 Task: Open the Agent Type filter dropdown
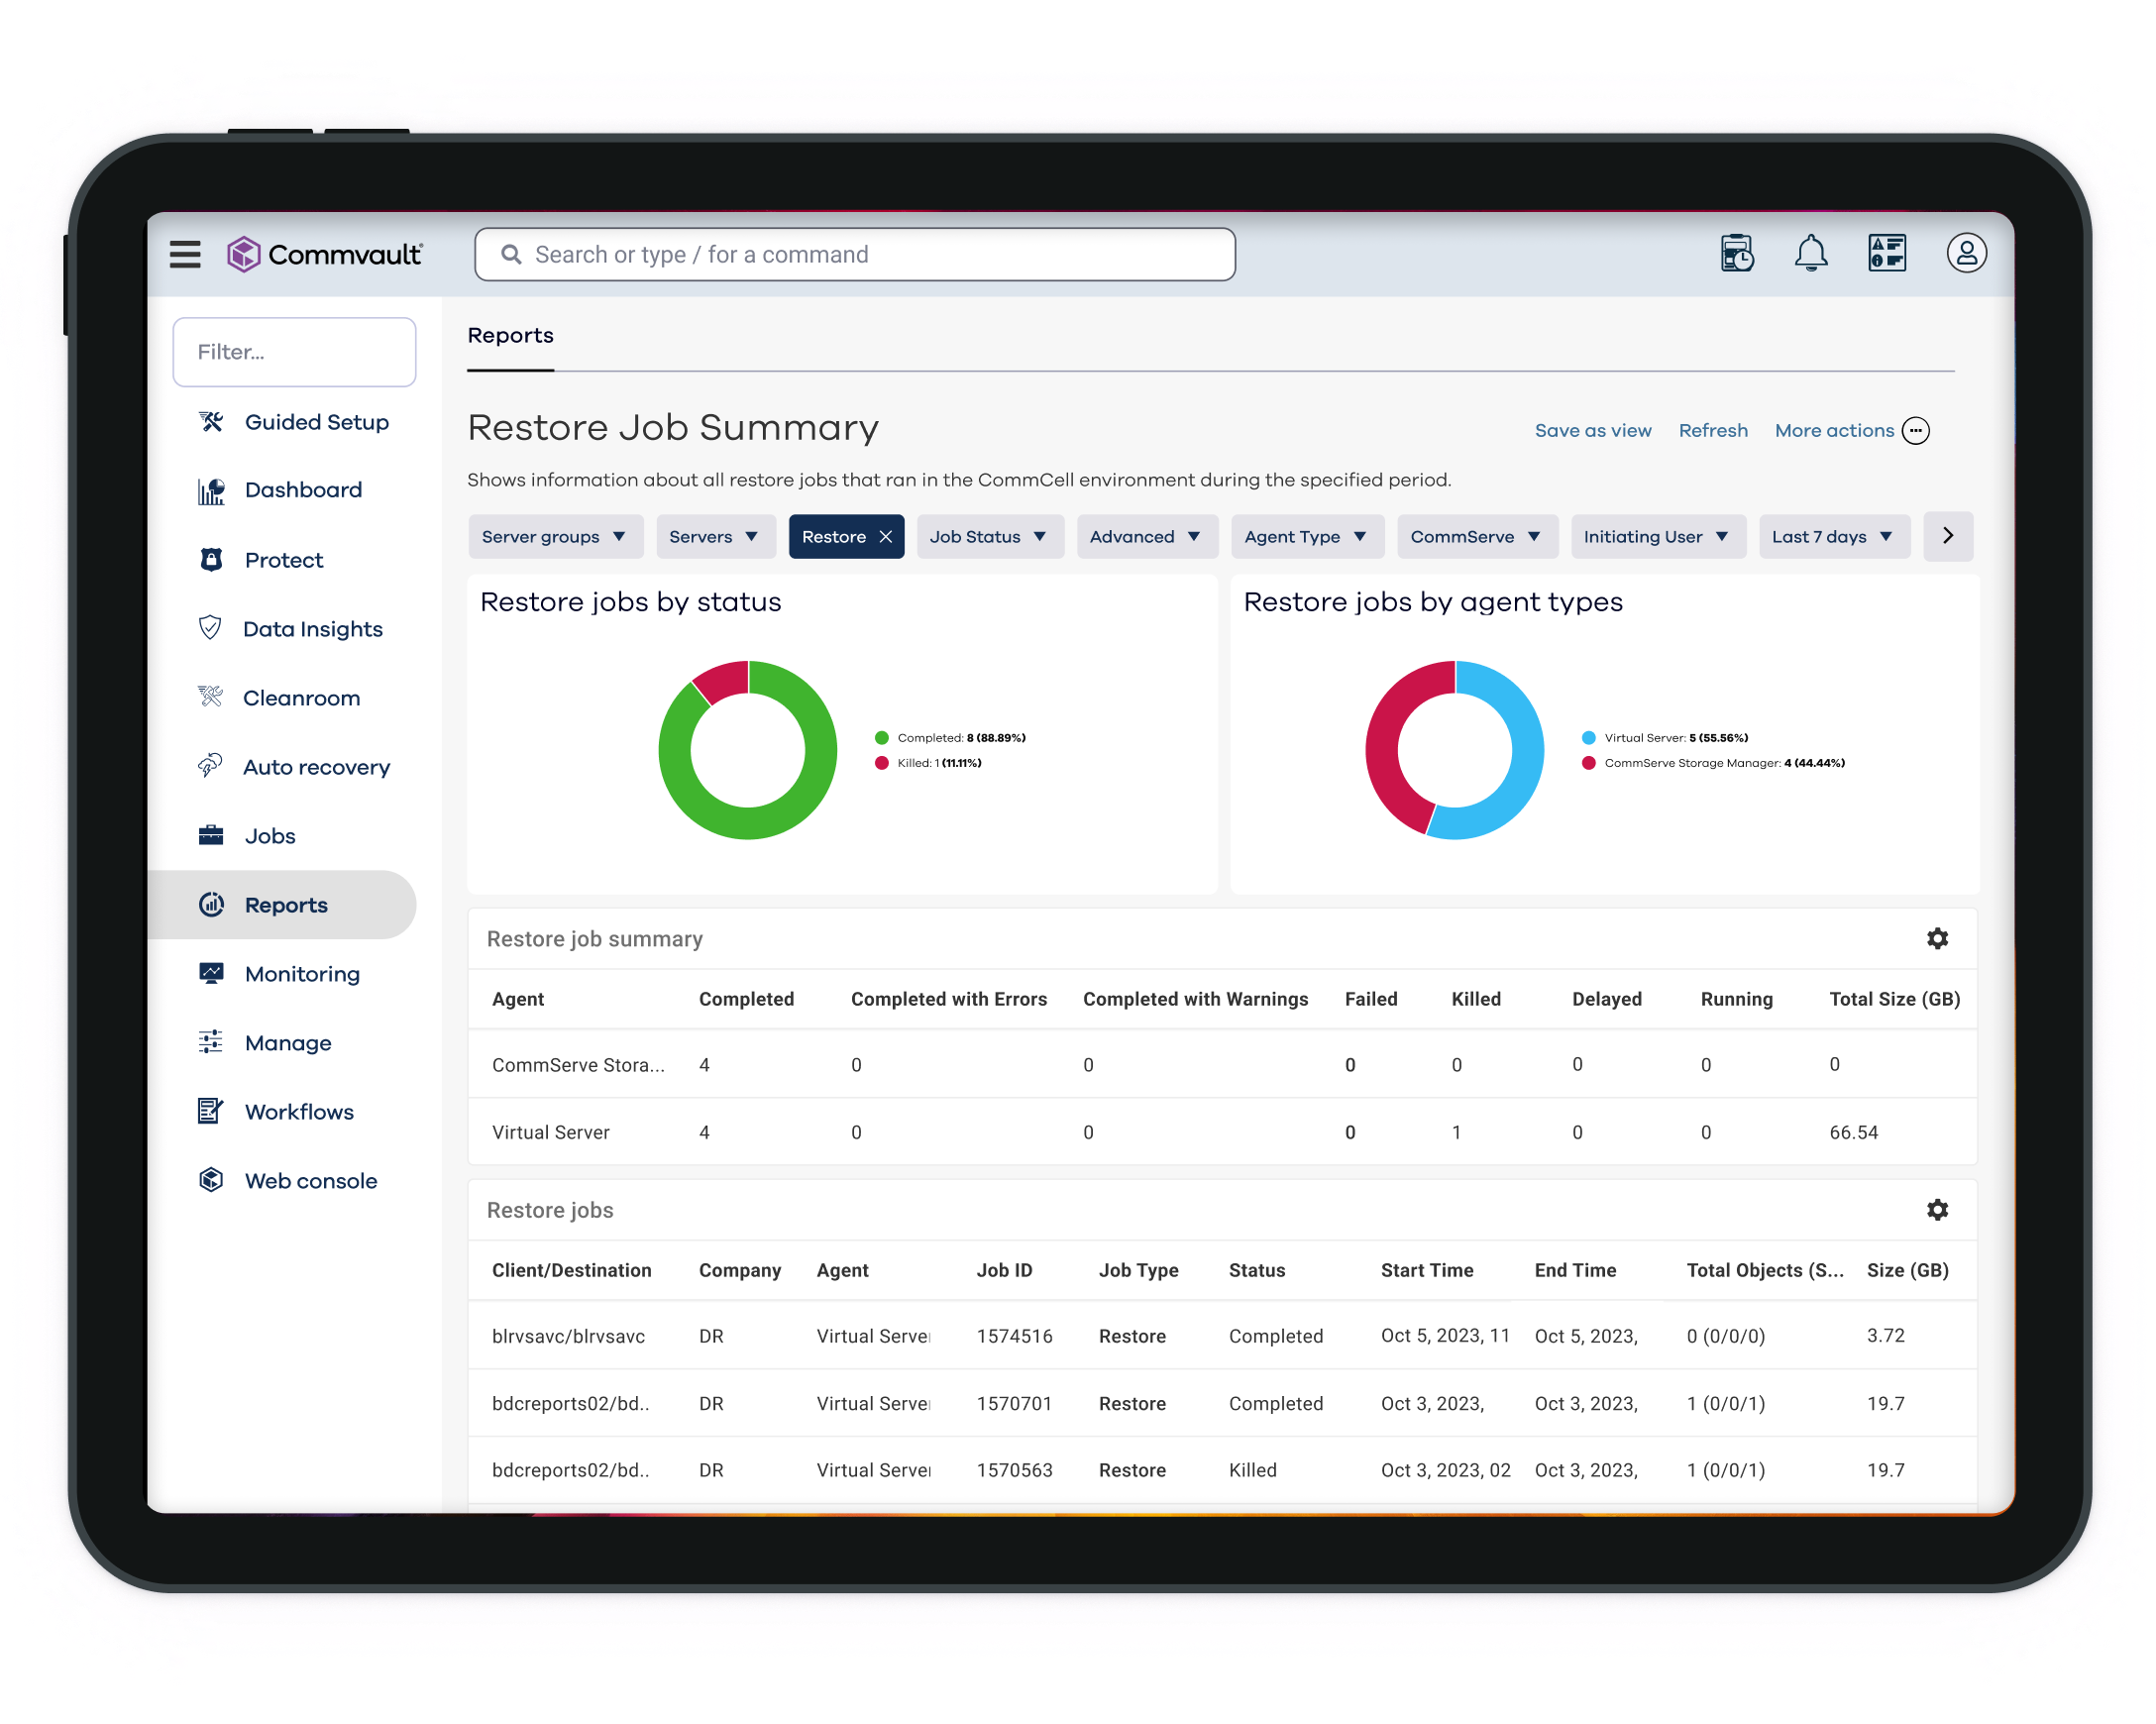[1306, 537]
